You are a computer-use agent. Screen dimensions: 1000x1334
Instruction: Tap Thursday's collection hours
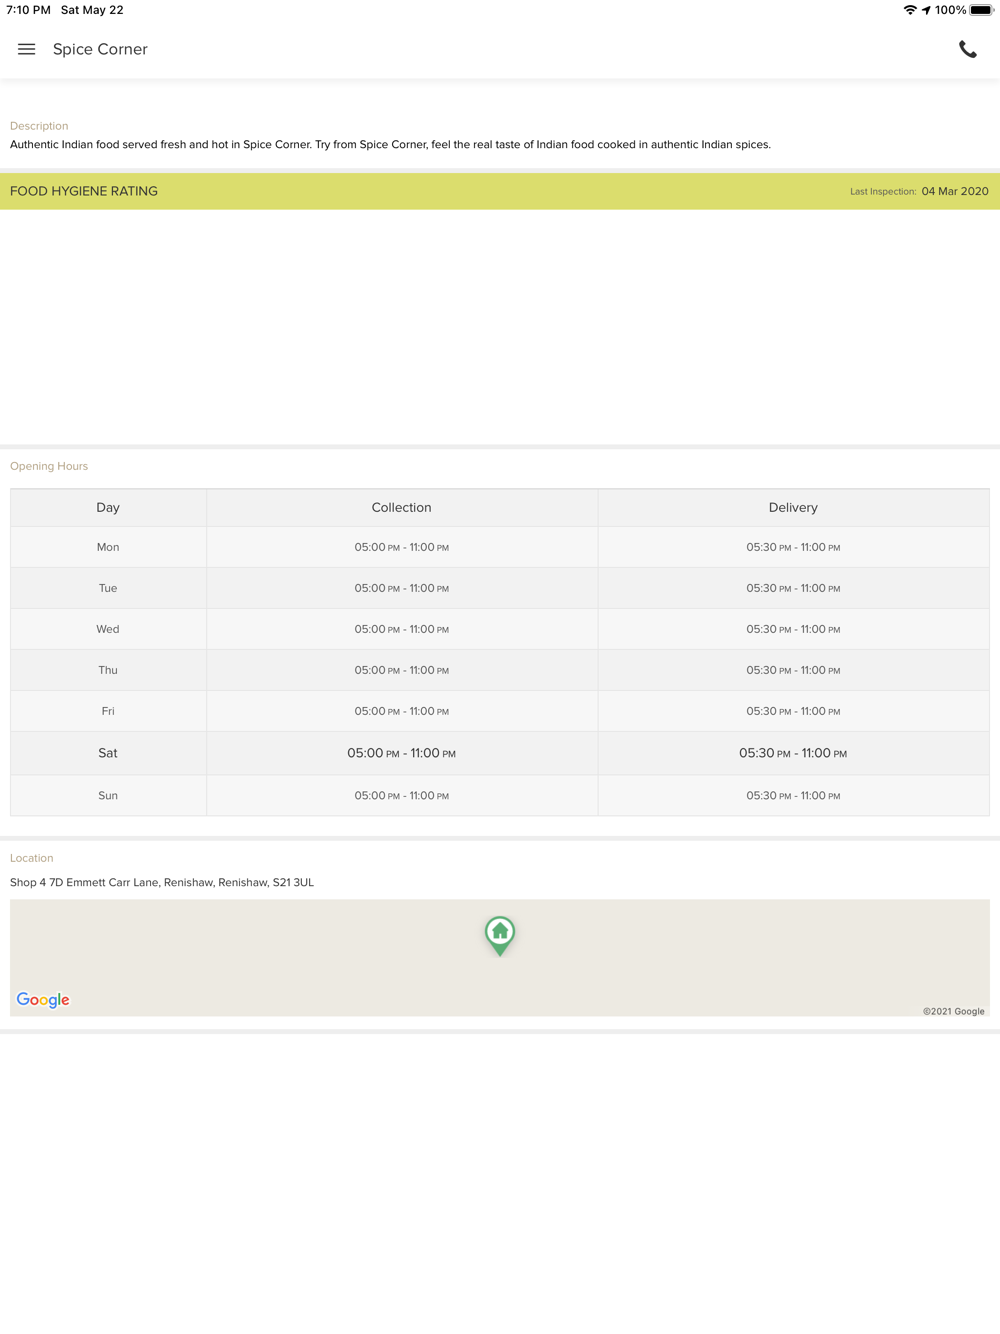tap(402, 670)
